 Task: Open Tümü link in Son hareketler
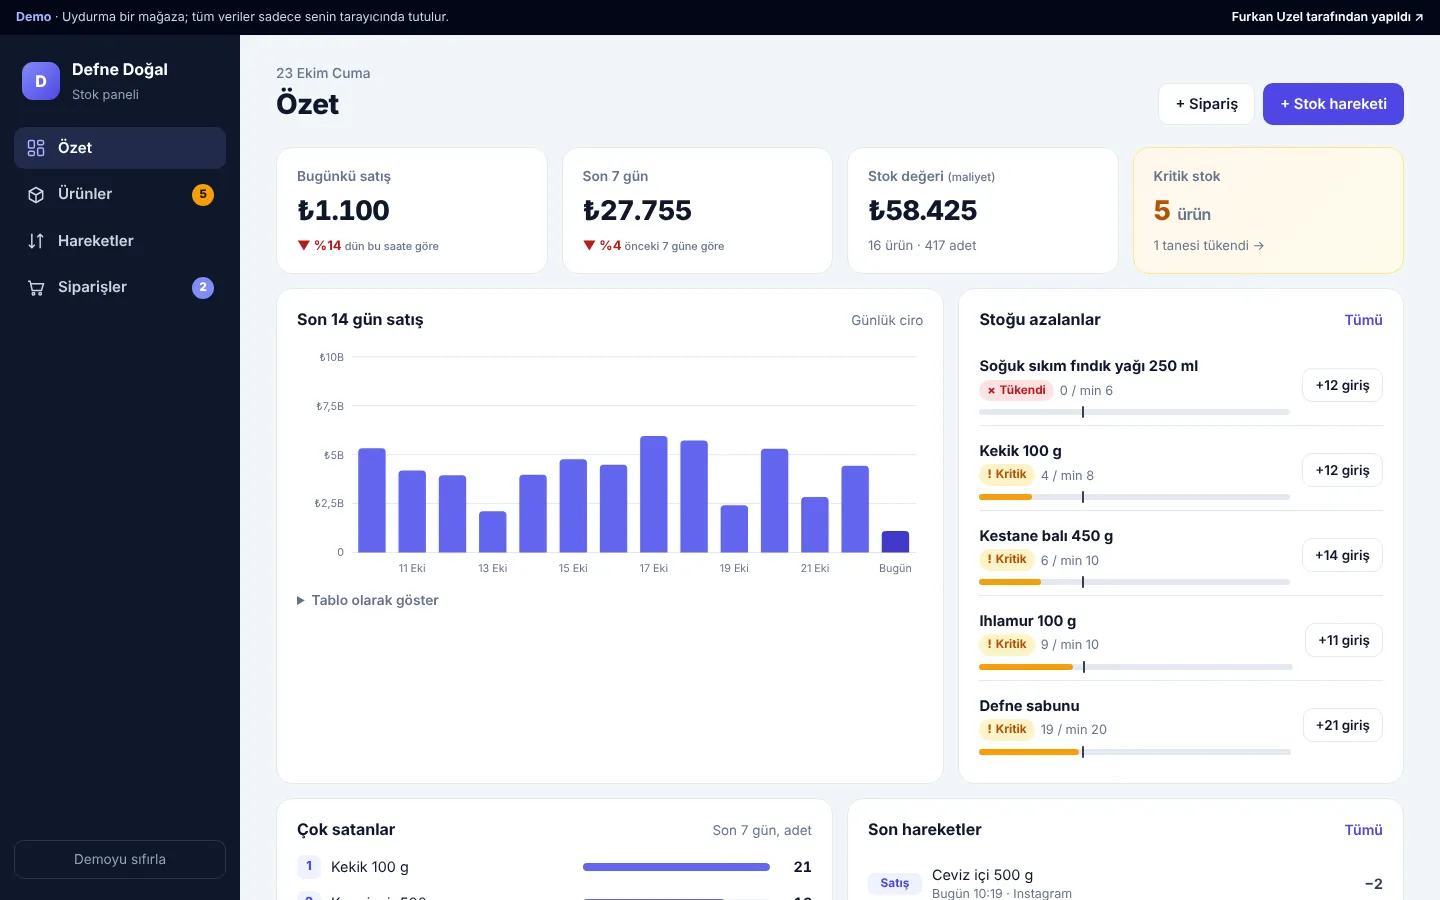tap(1363, 830)
